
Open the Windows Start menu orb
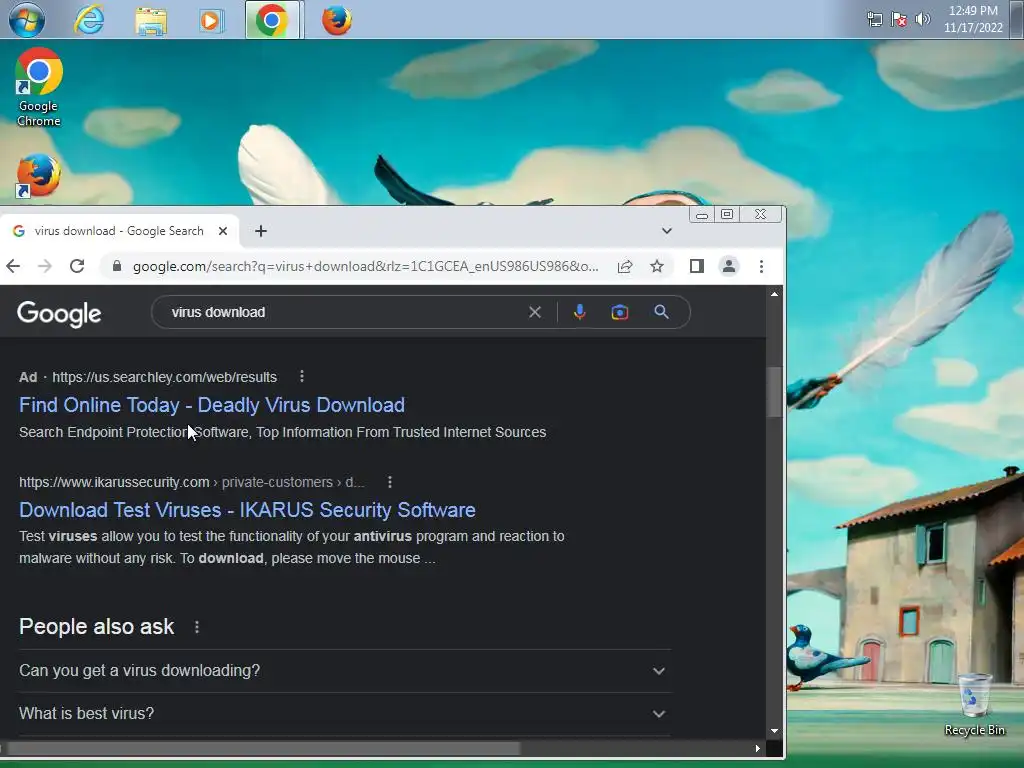(27, 20)
